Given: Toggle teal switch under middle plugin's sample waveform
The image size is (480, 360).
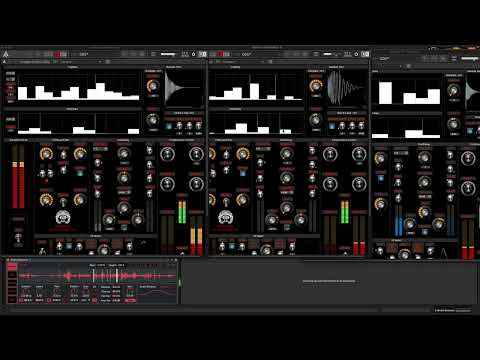Looking at the screenshot, I should point(332,126).
